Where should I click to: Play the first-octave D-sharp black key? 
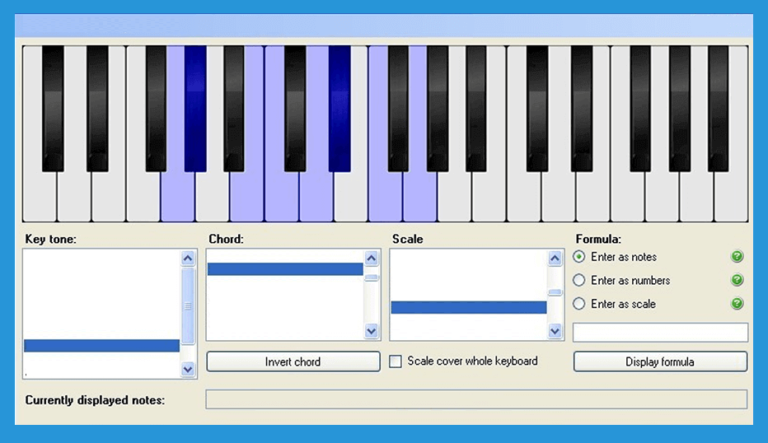click(x=97, y=109)
